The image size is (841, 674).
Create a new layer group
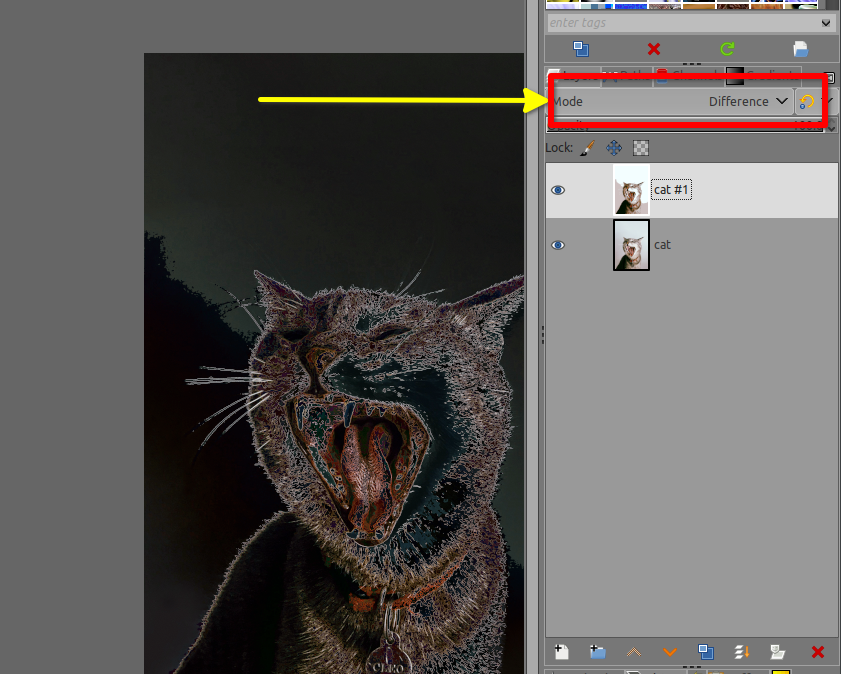click(597, 651)
